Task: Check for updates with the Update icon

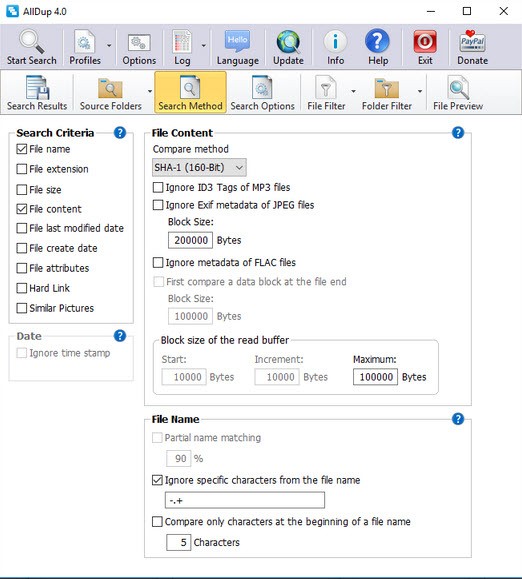Action: coord(288,42)
